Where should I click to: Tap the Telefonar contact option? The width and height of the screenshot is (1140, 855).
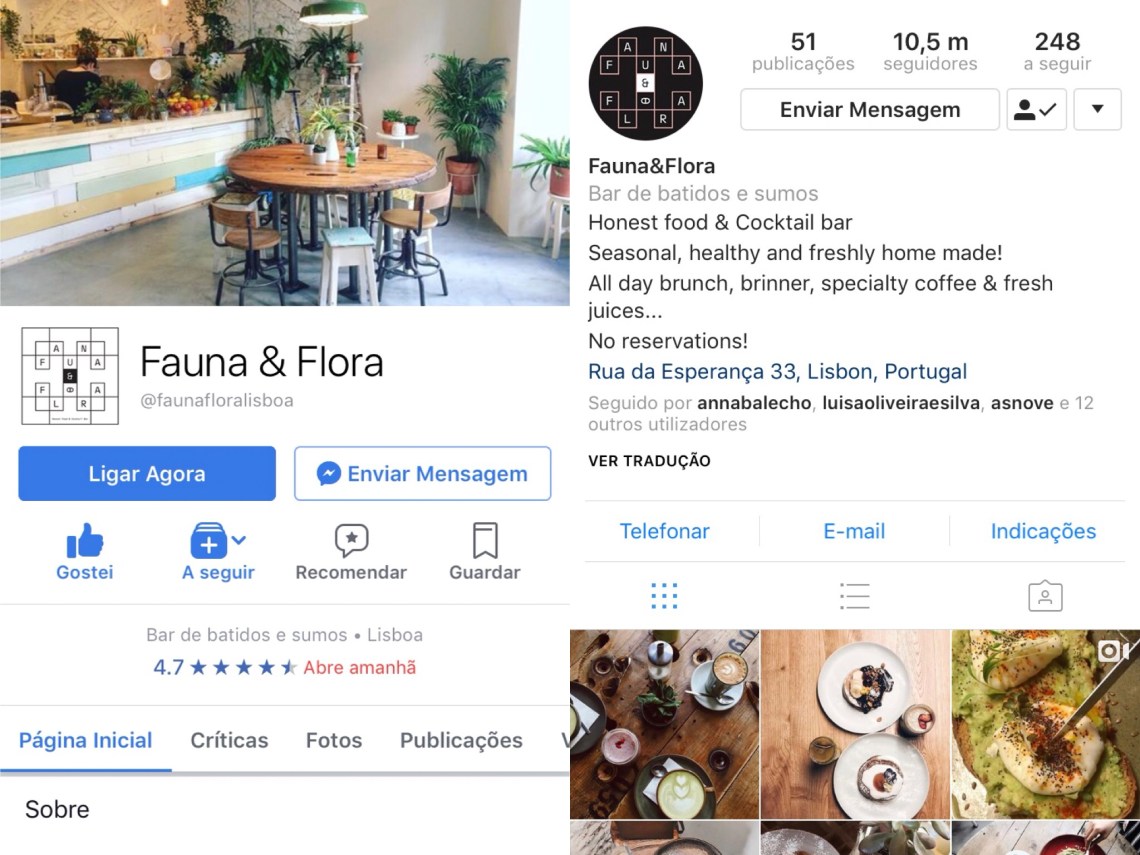(x=664, y=531)
